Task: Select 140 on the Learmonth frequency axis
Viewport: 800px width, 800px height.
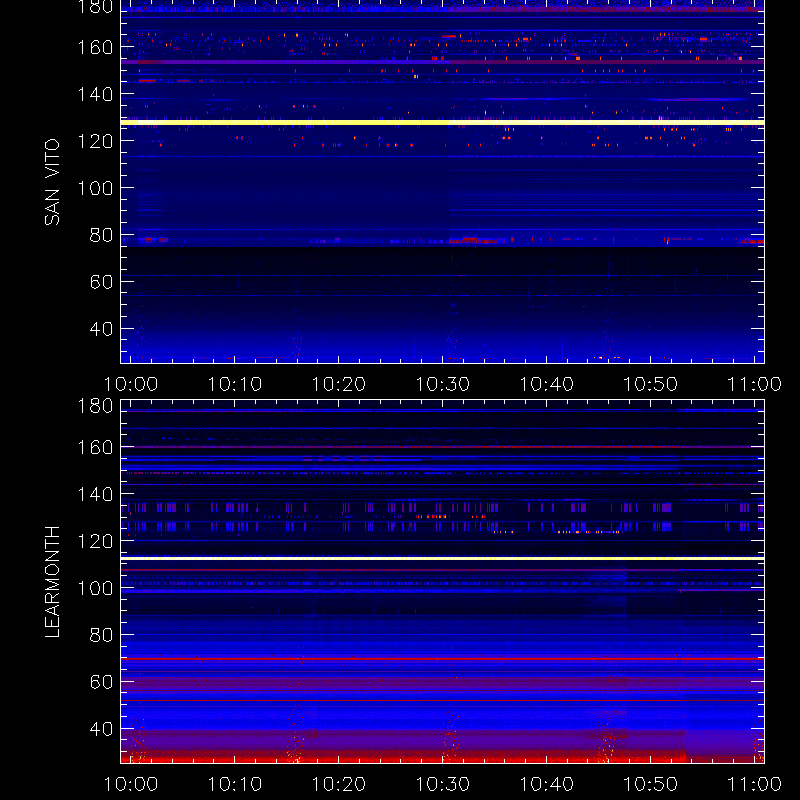Action: (95, 494)
